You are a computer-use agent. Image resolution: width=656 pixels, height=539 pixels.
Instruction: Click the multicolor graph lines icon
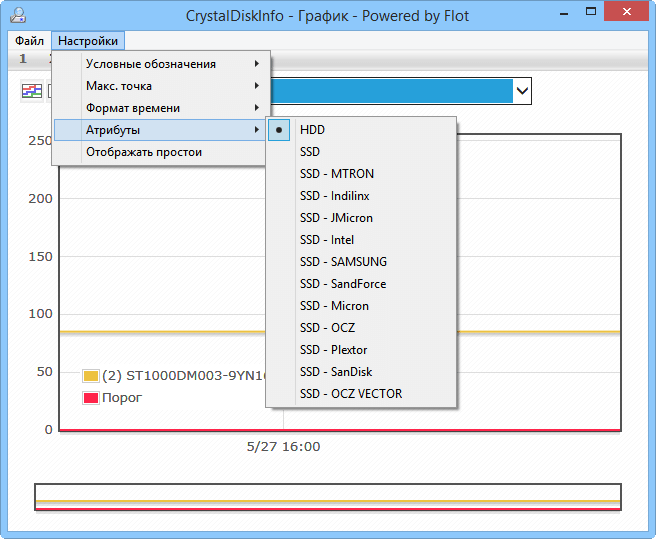pos(32,90)
